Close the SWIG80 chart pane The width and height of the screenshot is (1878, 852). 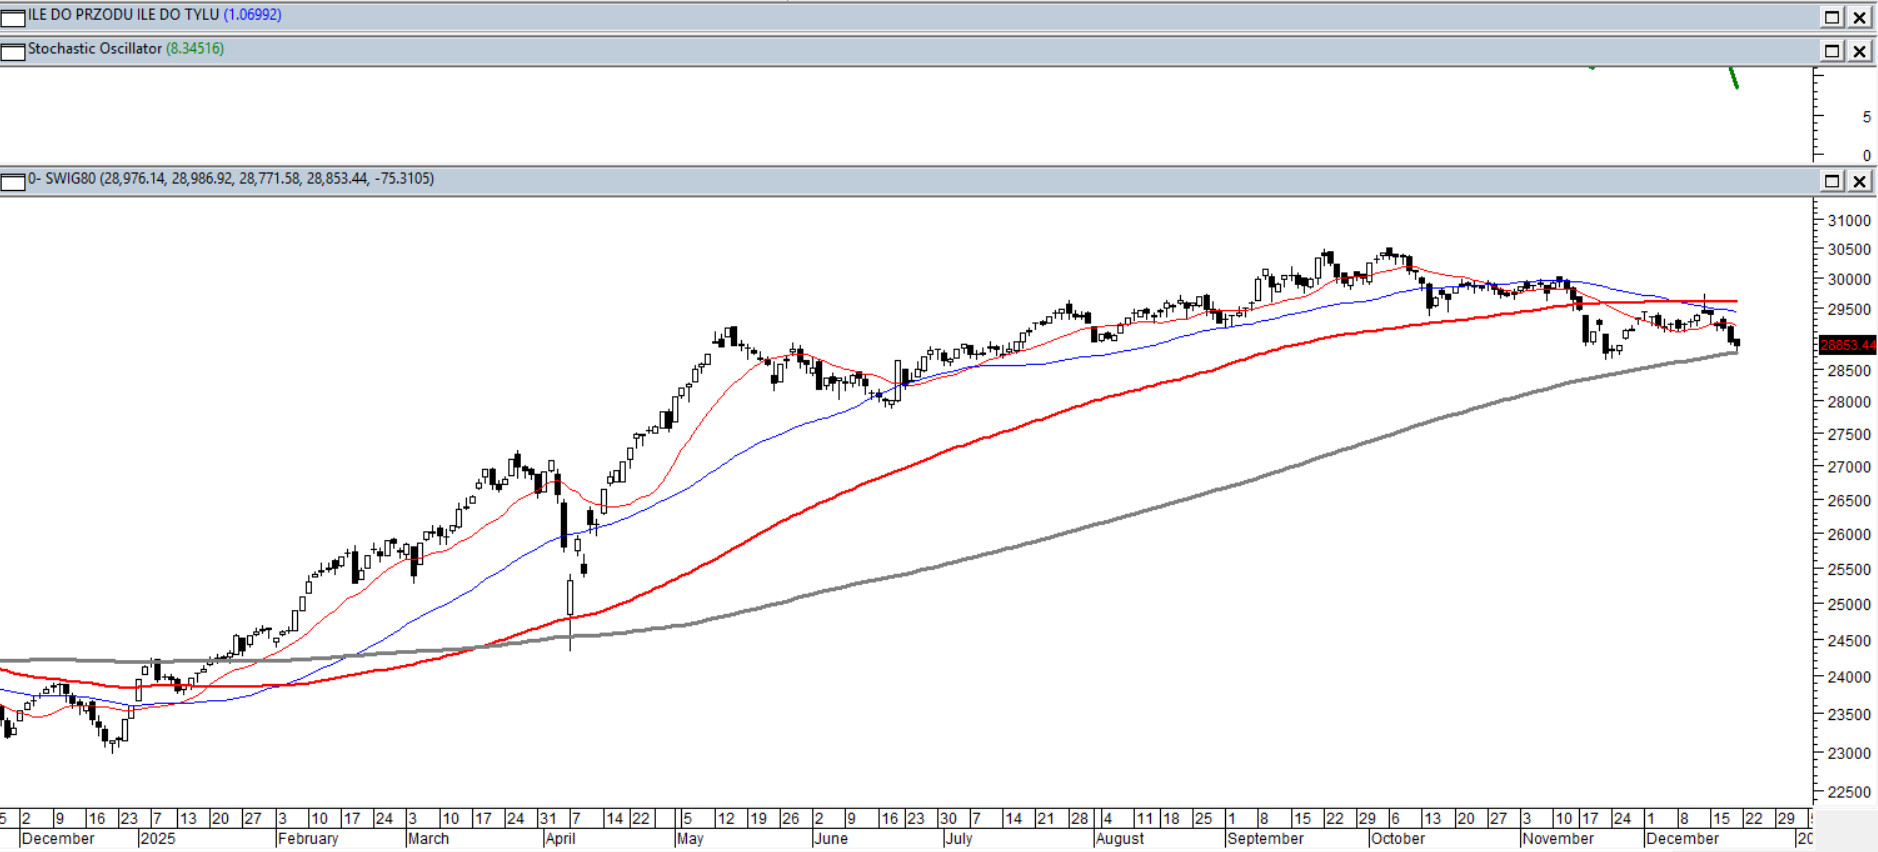[x=1859, y=181]
